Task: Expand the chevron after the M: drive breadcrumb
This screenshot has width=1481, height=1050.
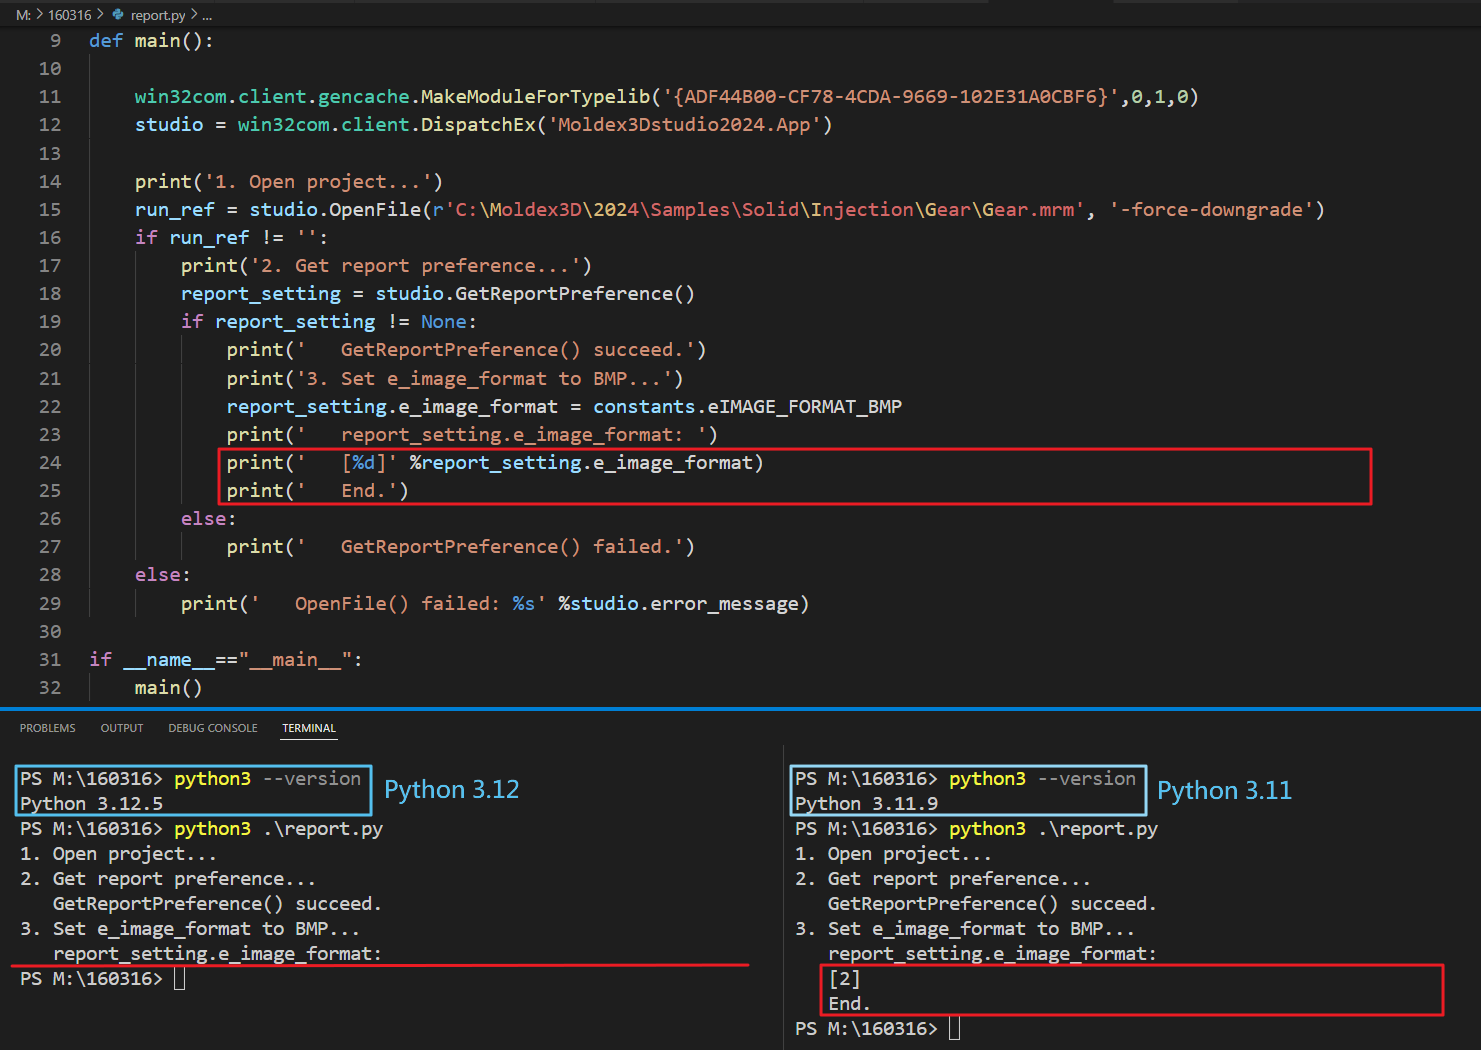Action: (40, 14)
